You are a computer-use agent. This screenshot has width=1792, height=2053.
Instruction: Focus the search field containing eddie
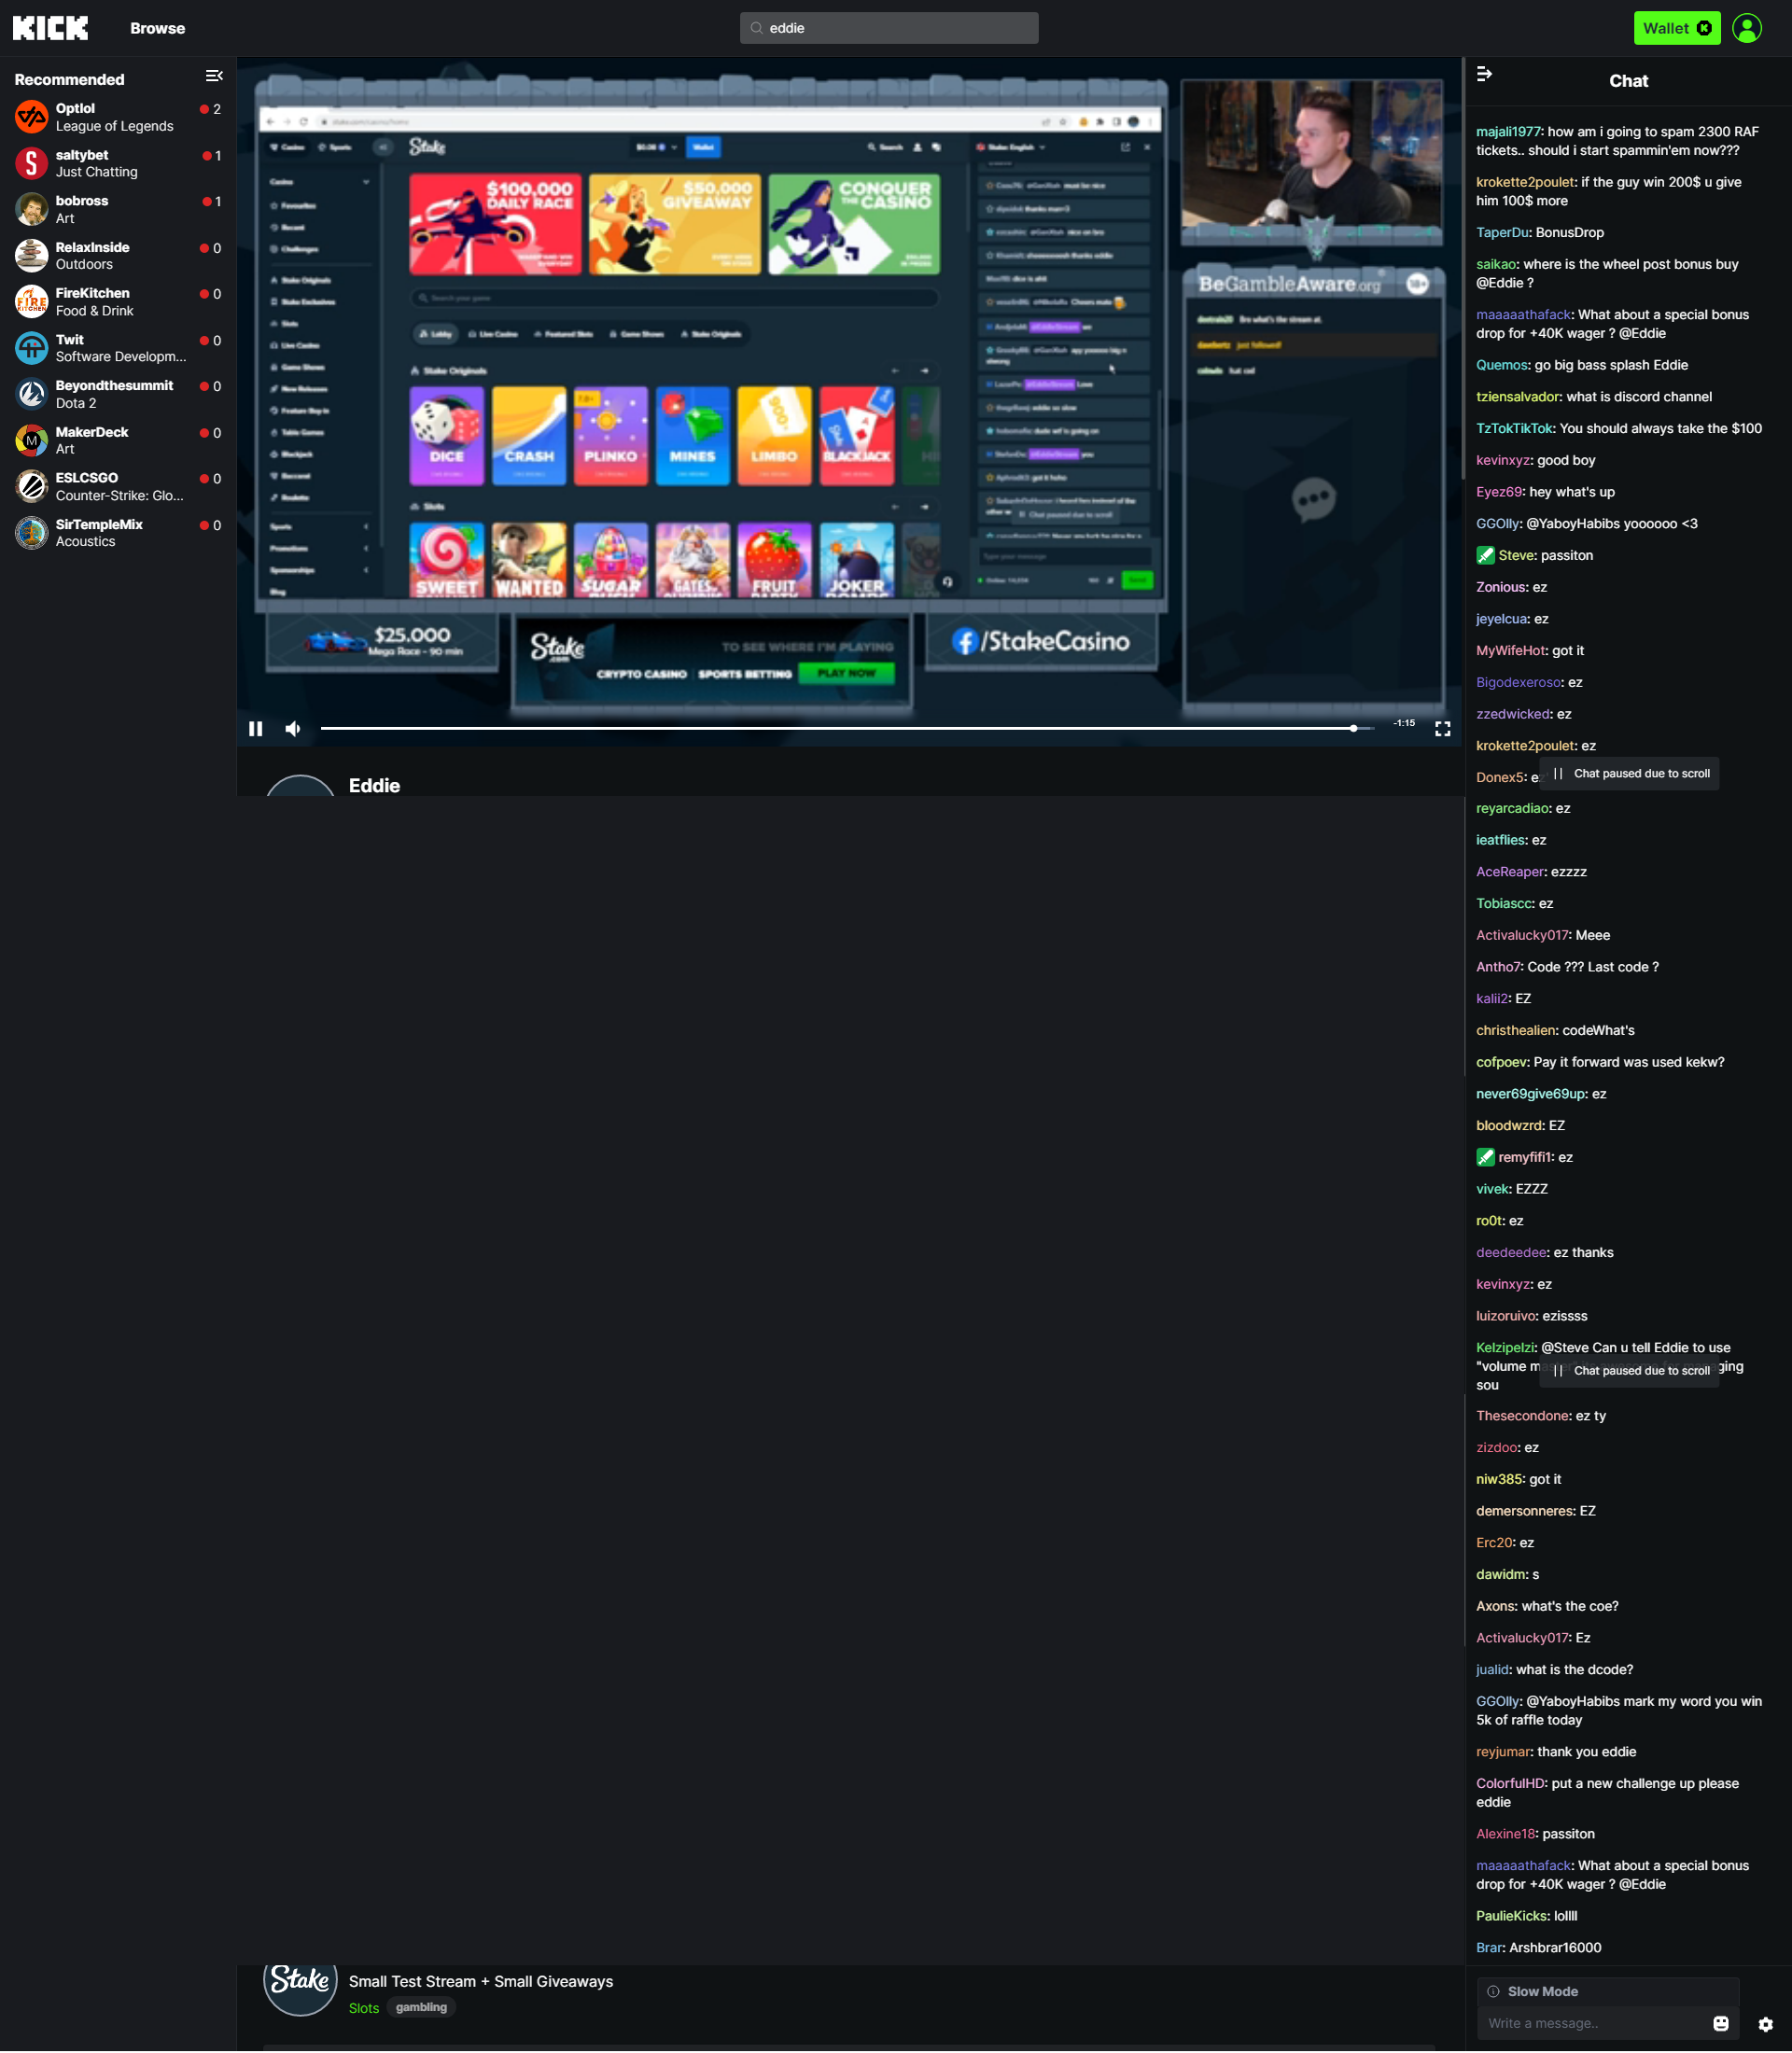888,28
